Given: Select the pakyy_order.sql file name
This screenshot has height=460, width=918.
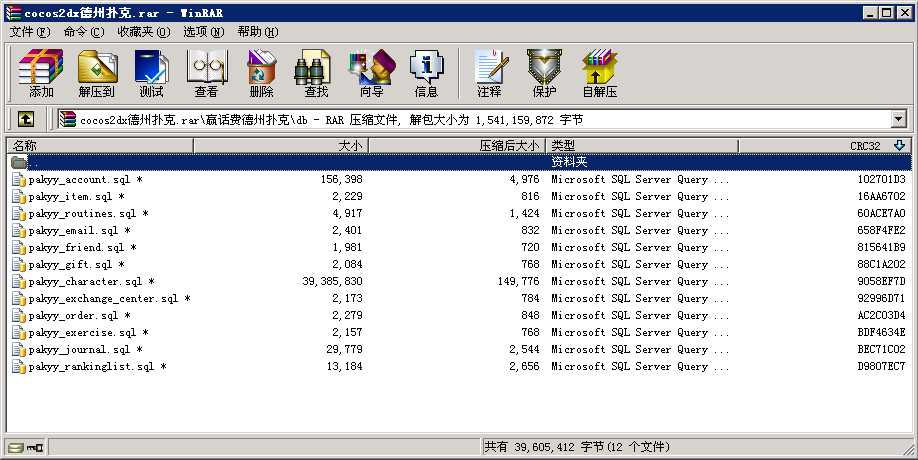Looking at the screenshot, I should (x=80, y=315).
